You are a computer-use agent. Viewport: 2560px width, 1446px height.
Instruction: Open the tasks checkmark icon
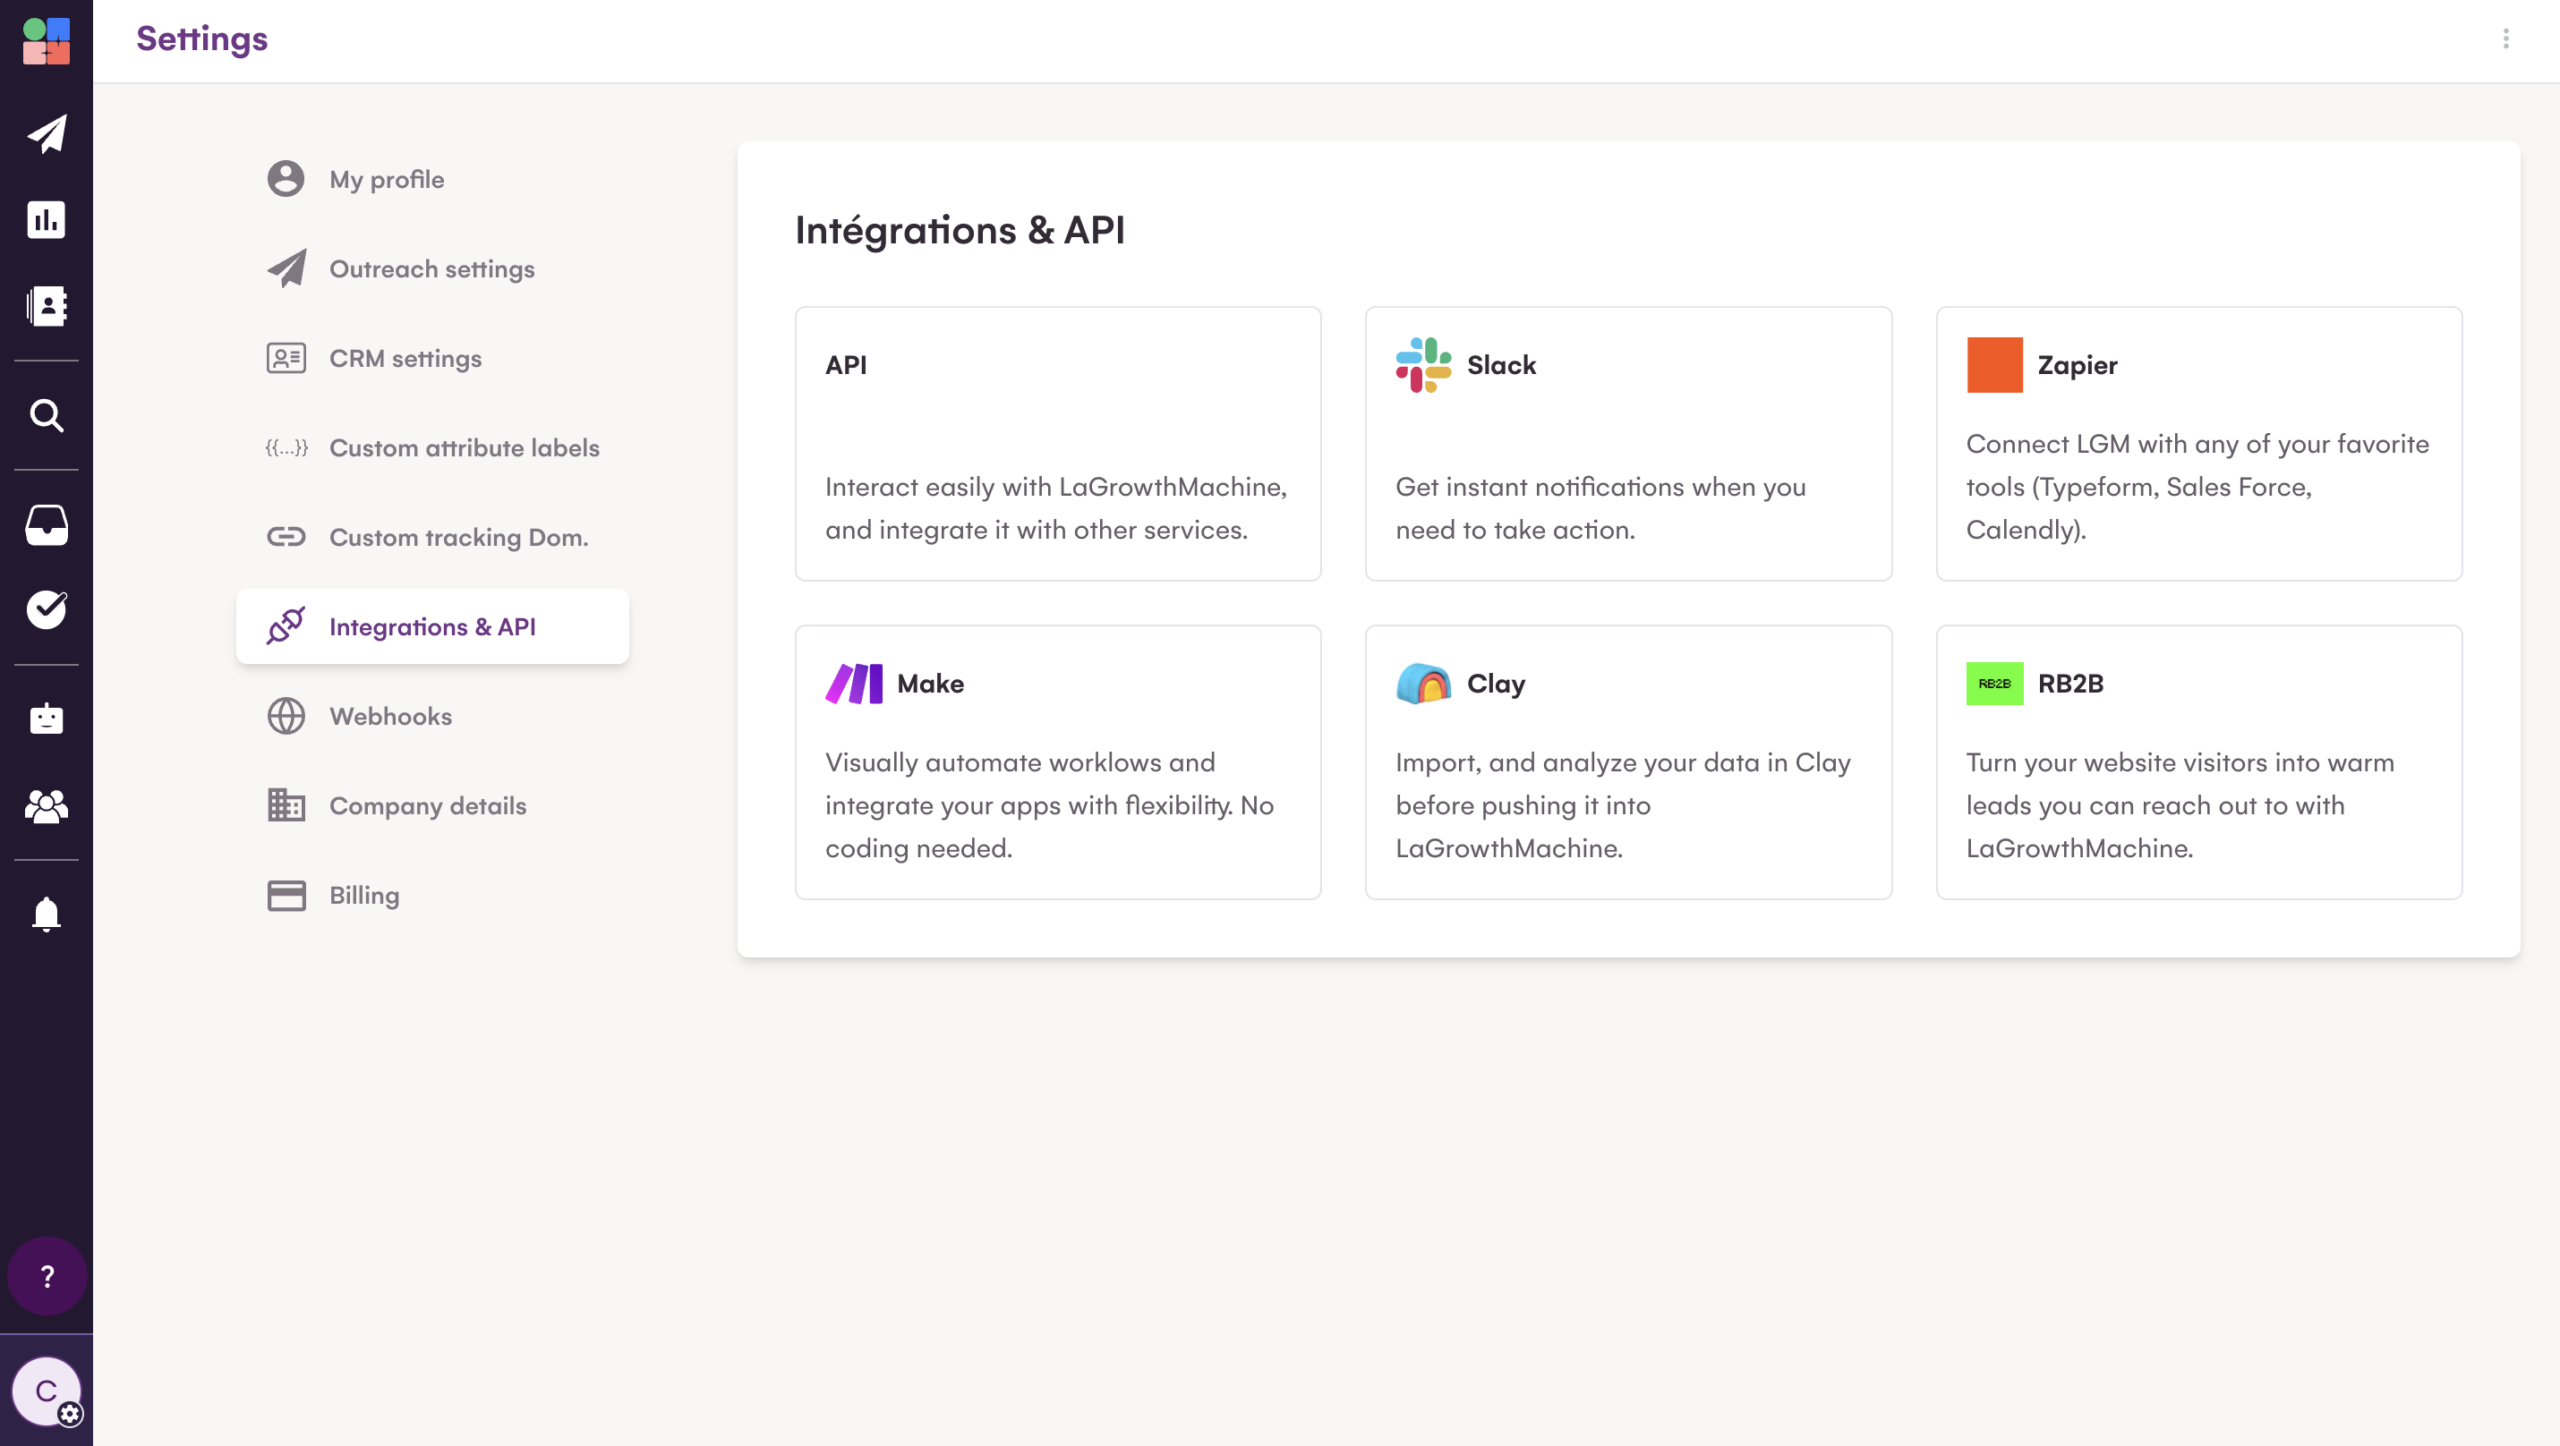click(46, 609)
